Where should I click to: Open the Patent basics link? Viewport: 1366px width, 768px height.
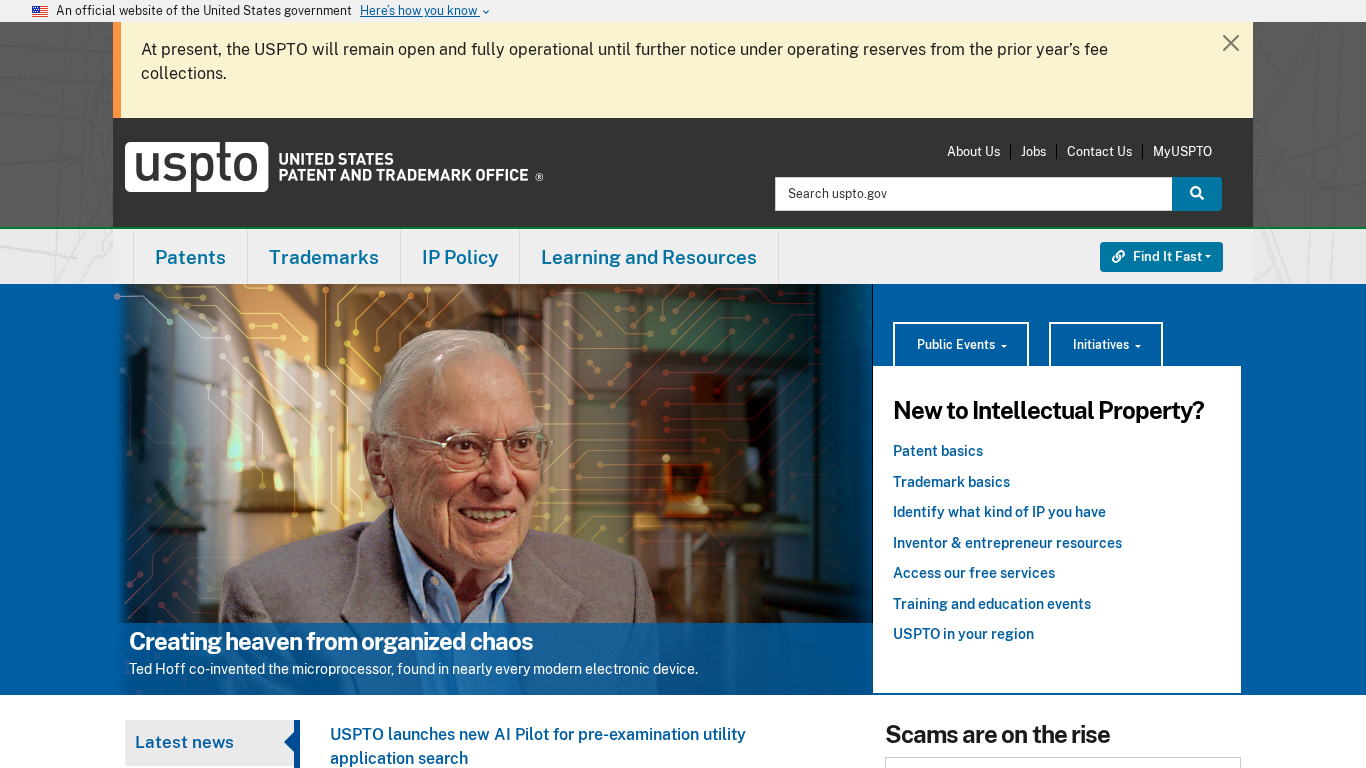(x=938, y=451)
